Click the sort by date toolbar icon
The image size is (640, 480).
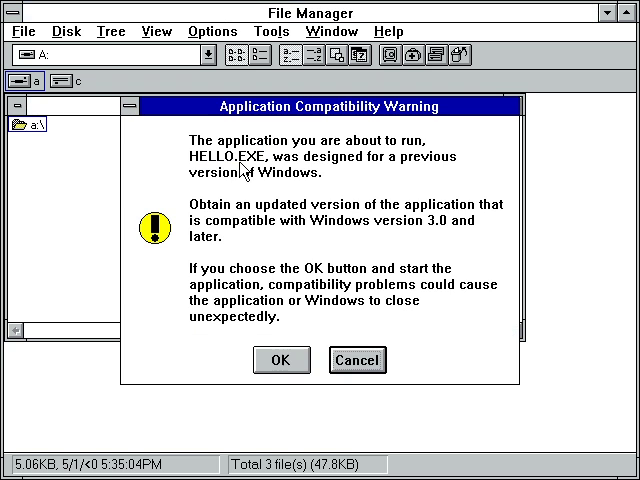359,55
